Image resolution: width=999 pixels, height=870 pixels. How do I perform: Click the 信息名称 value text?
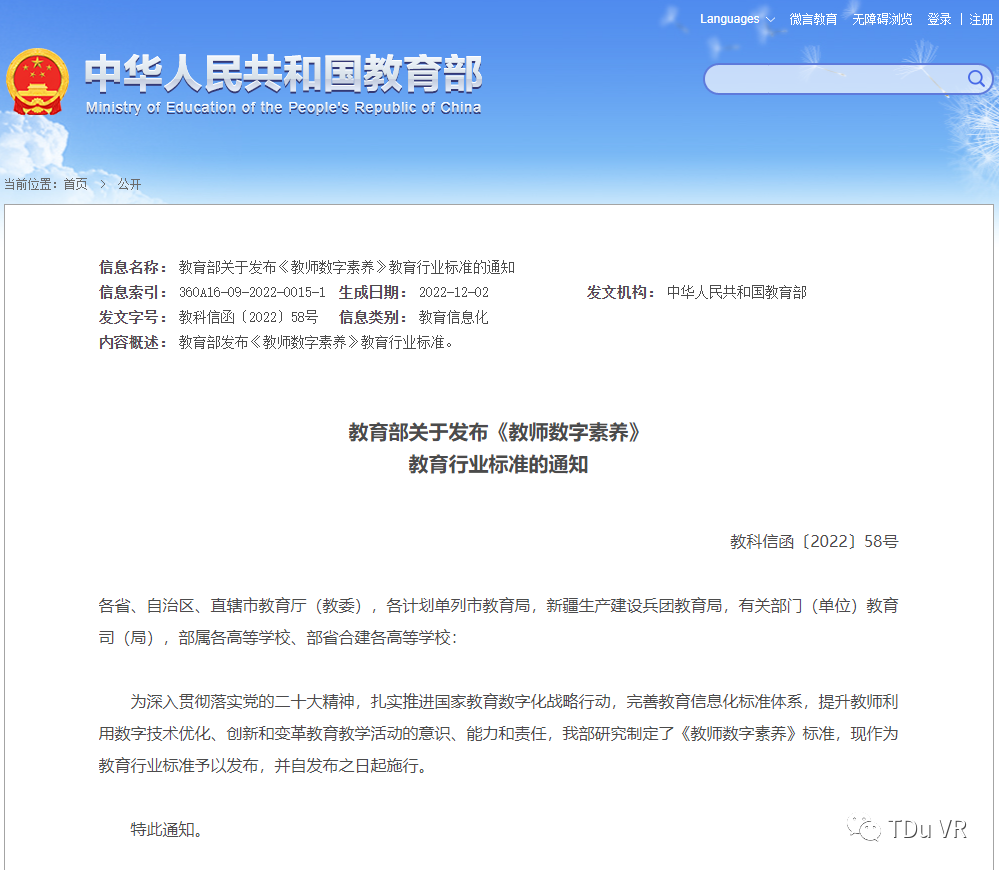pyautogui.click(x=347, y=267)
